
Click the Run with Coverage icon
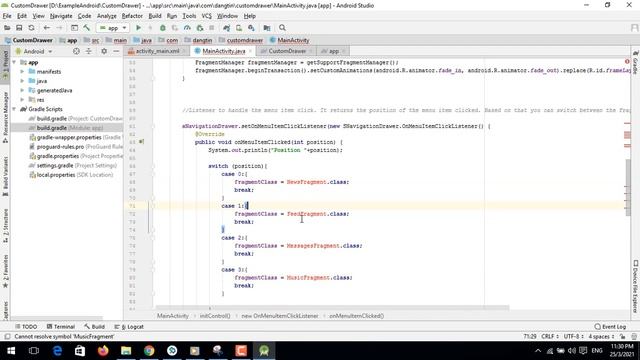pos(175,28)
